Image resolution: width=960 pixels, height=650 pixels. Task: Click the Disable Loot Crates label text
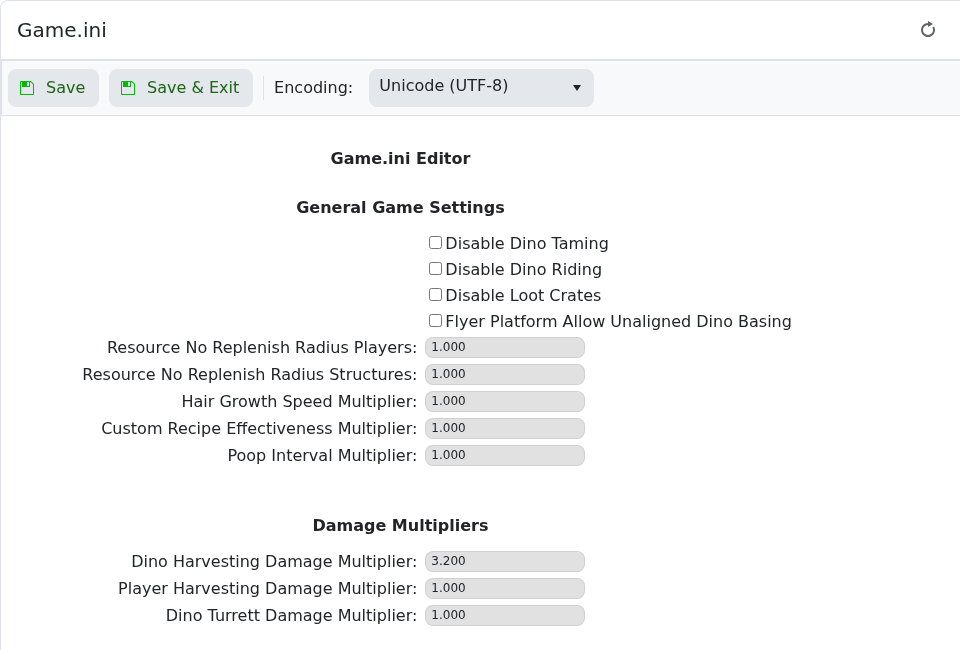523,296
